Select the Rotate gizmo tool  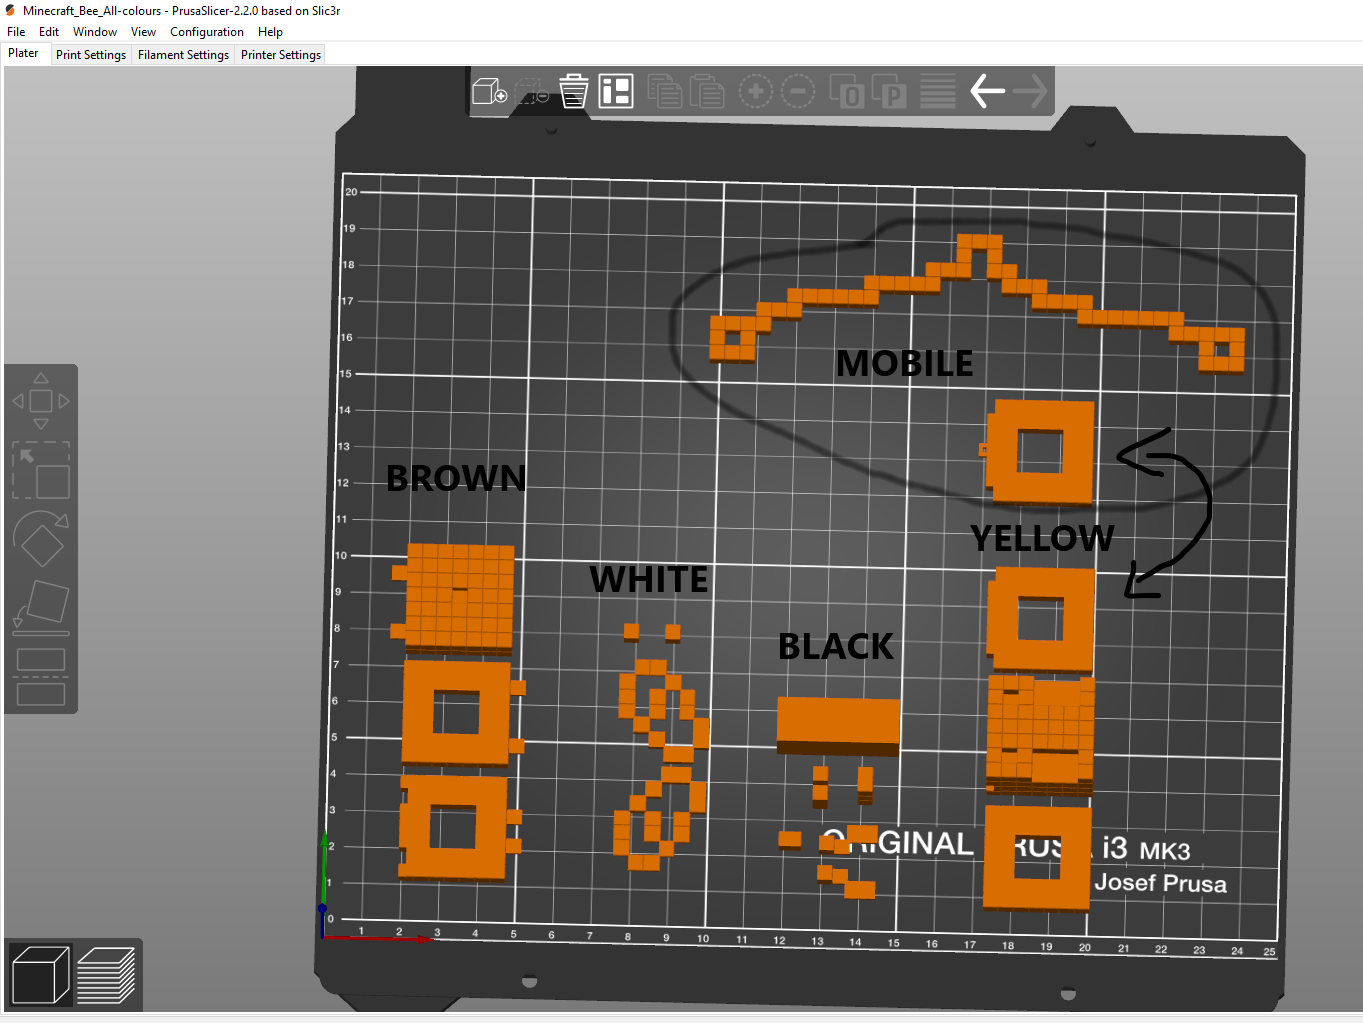click(41, 539)
